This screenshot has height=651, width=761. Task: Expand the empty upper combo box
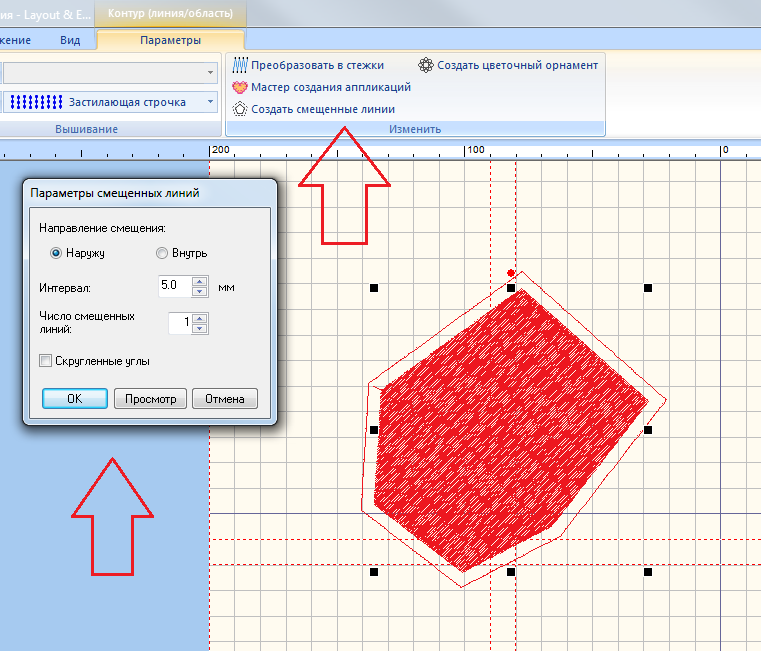tap(210, 73)
